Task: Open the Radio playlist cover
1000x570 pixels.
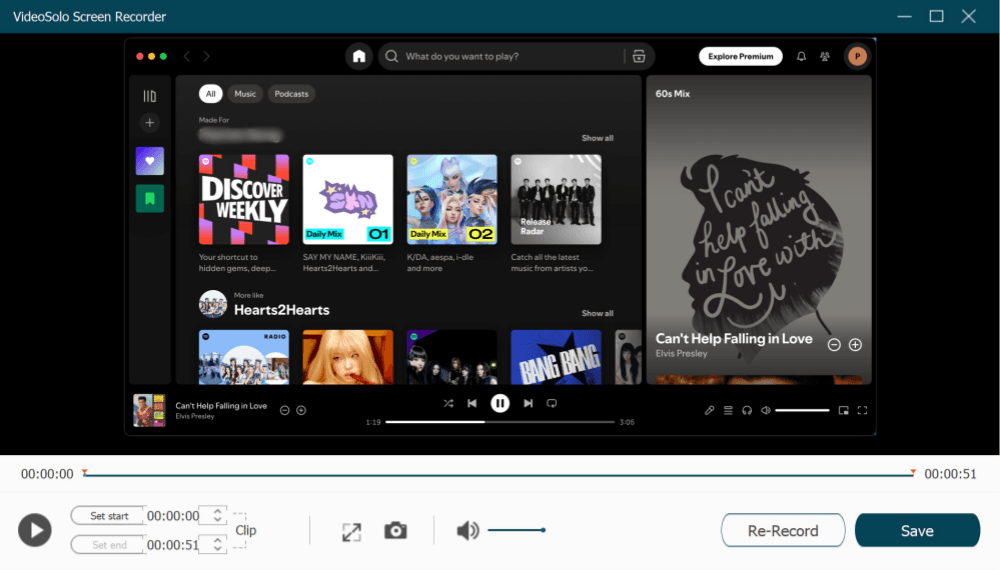Action: [244, 357]
